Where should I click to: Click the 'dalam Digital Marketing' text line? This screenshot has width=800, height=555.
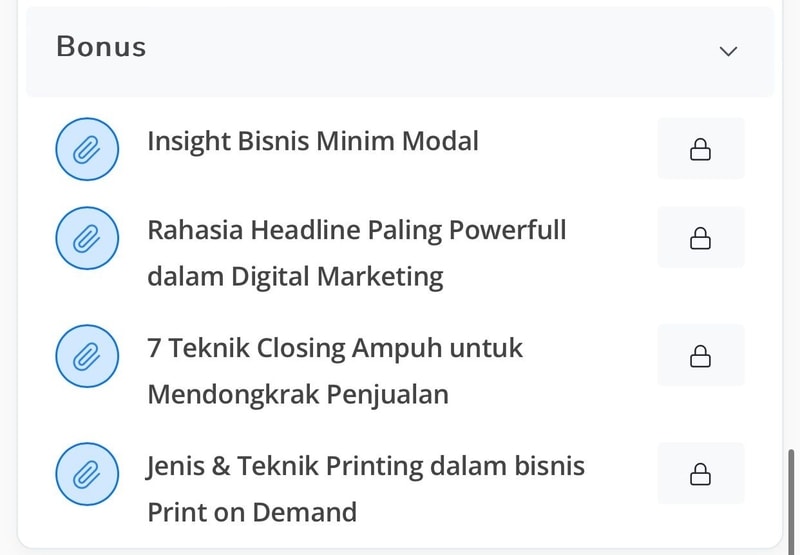click(x=295, y=277)
